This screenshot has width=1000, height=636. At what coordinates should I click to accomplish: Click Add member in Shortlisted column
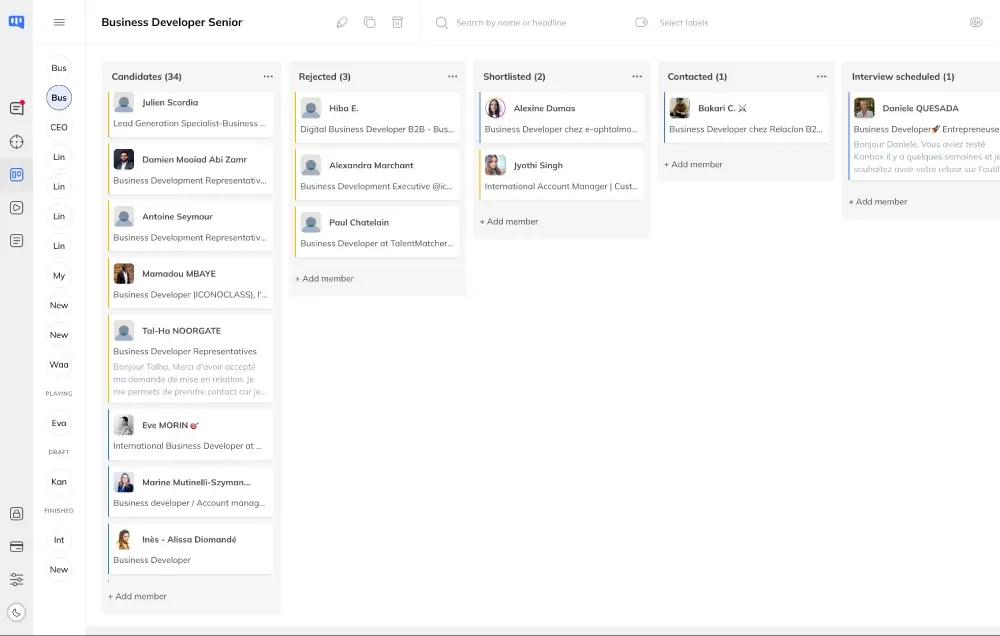[509, 222]
